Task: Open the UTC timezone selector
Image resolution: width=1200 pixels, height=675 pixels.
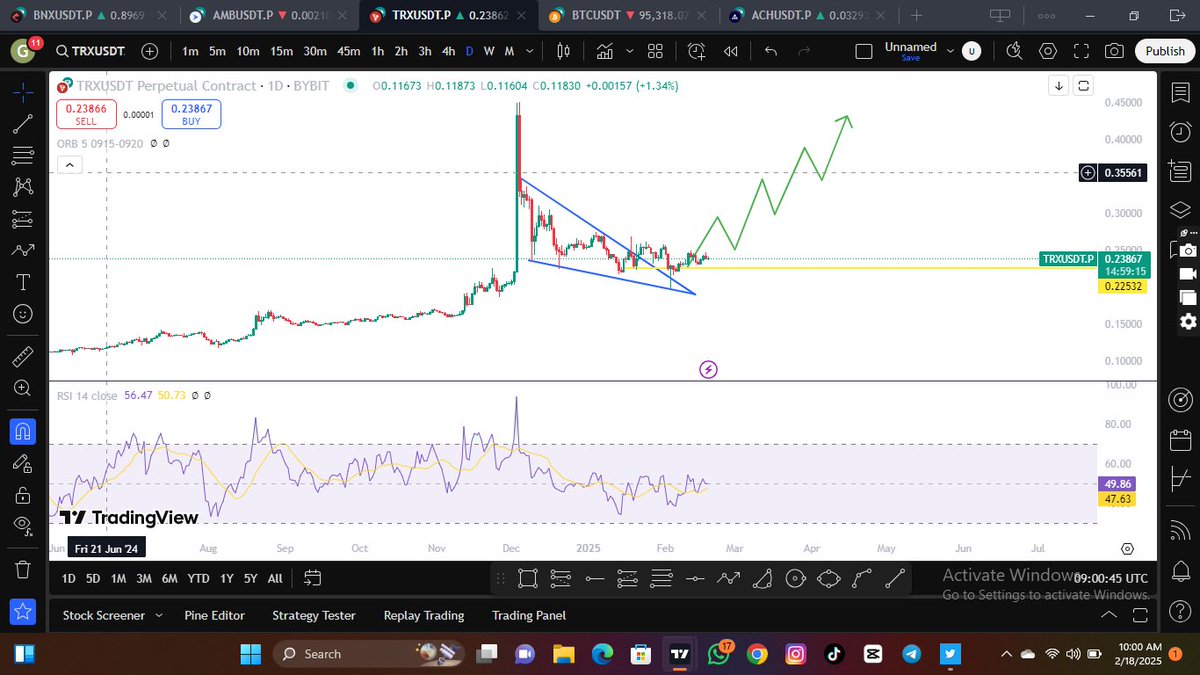Action: [x=1111, y=578]
